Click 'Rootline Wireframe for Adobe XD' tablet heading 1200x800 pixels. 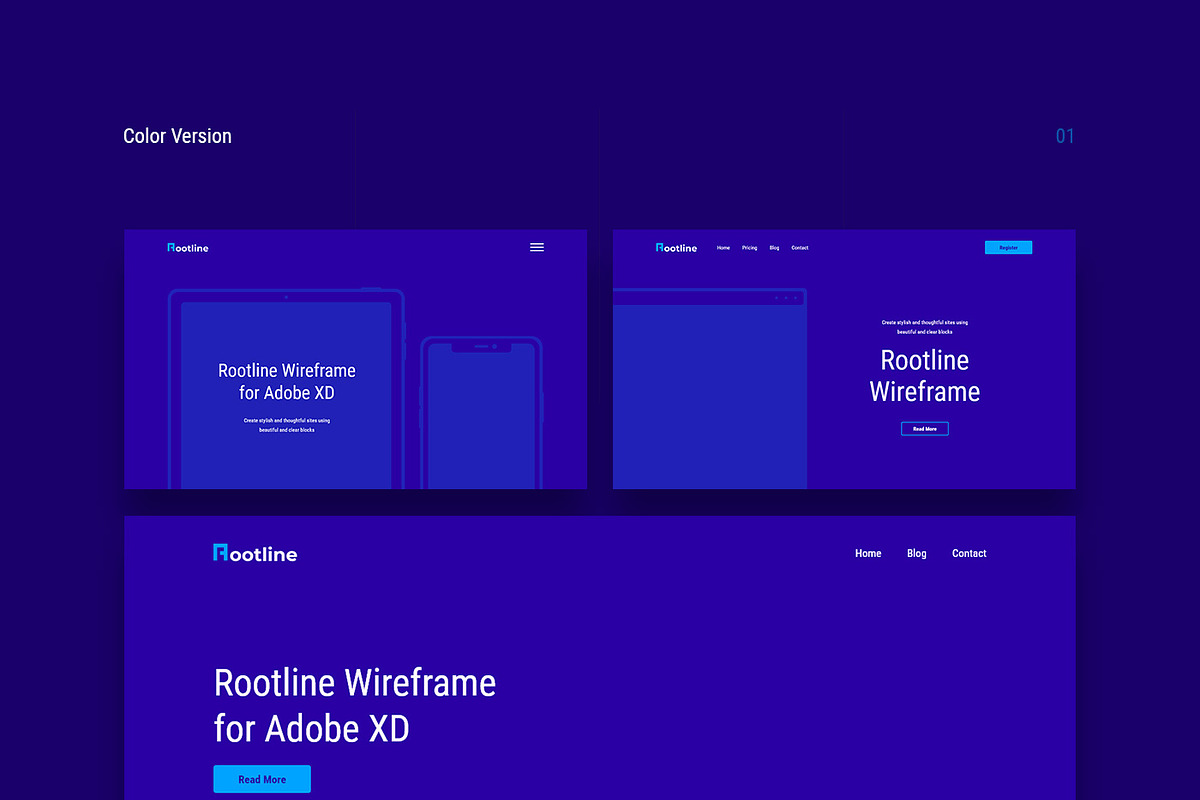[x=287, y=382]
